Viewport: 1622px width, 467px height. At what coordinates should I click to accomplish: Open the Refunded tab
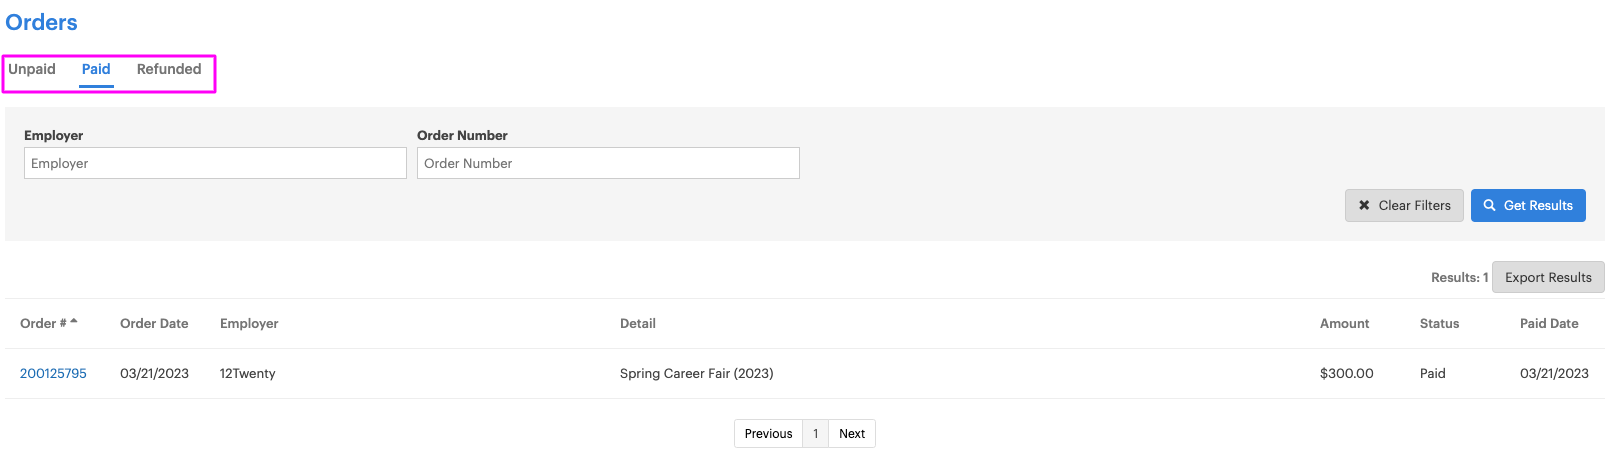(x=169, y=69)
